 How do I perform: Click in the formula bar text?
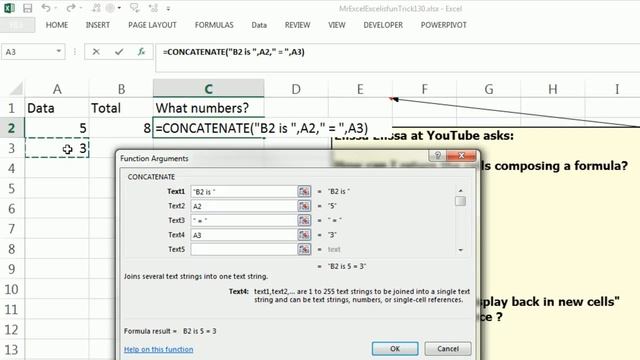(233, 52)
